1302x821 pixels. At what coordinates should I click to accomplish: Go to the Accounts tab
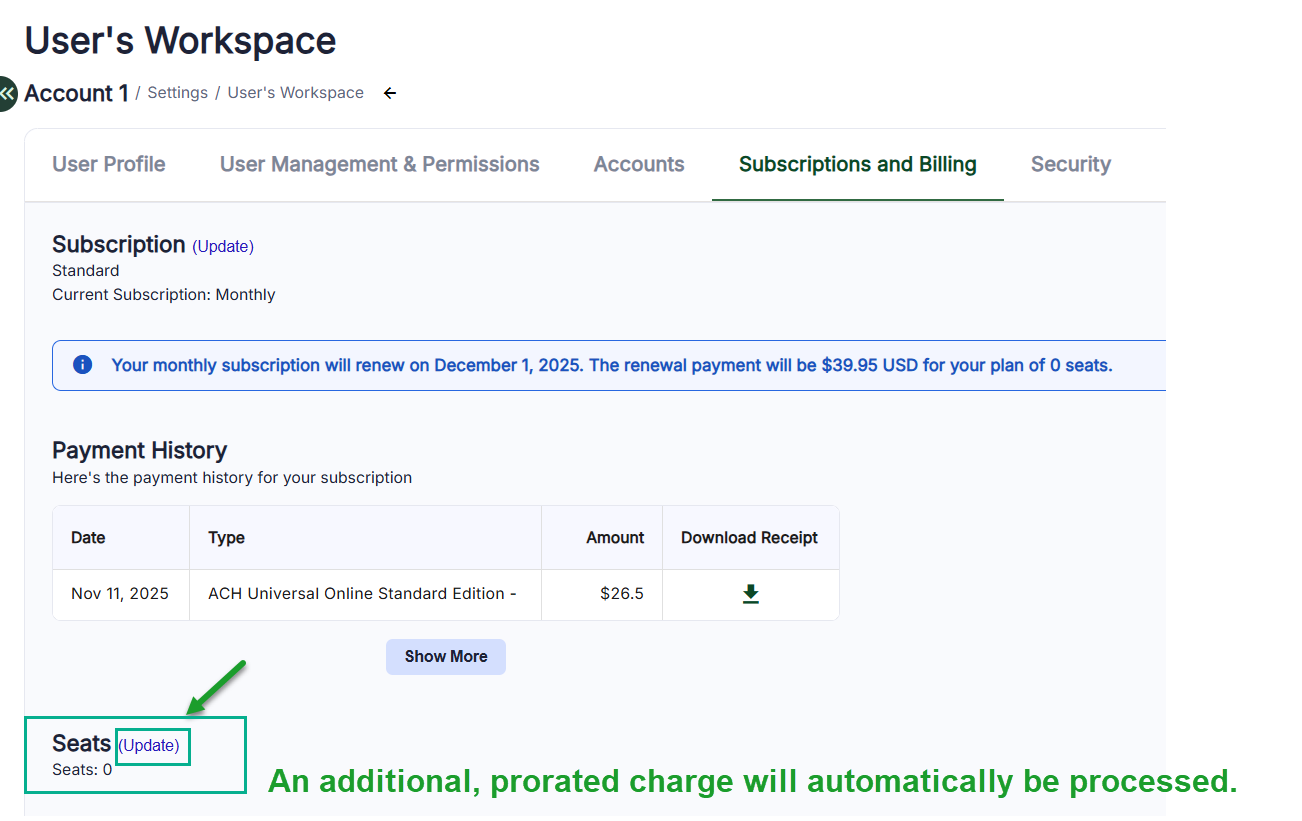coord(639,165)
